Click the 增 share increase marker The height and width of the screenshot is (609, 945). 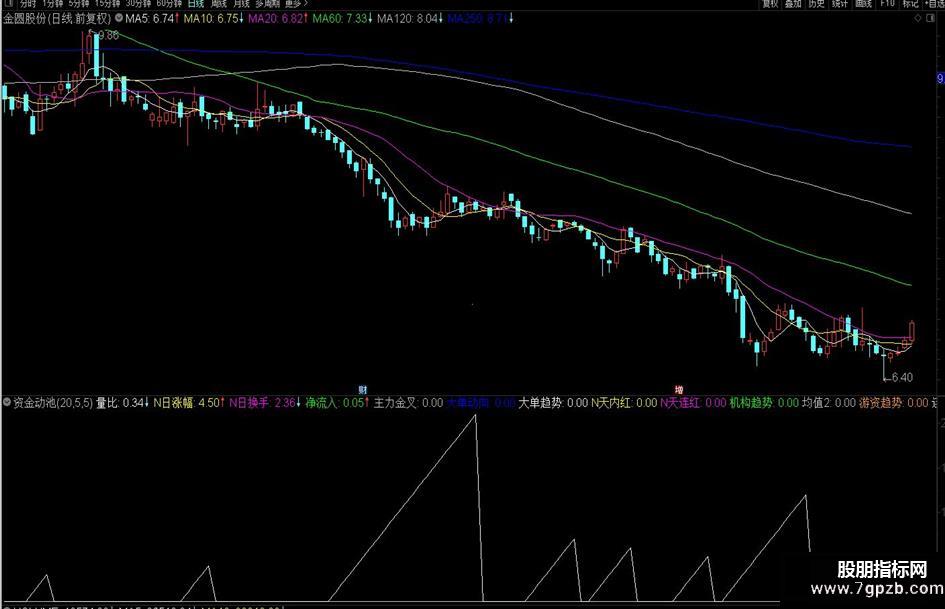679,390
